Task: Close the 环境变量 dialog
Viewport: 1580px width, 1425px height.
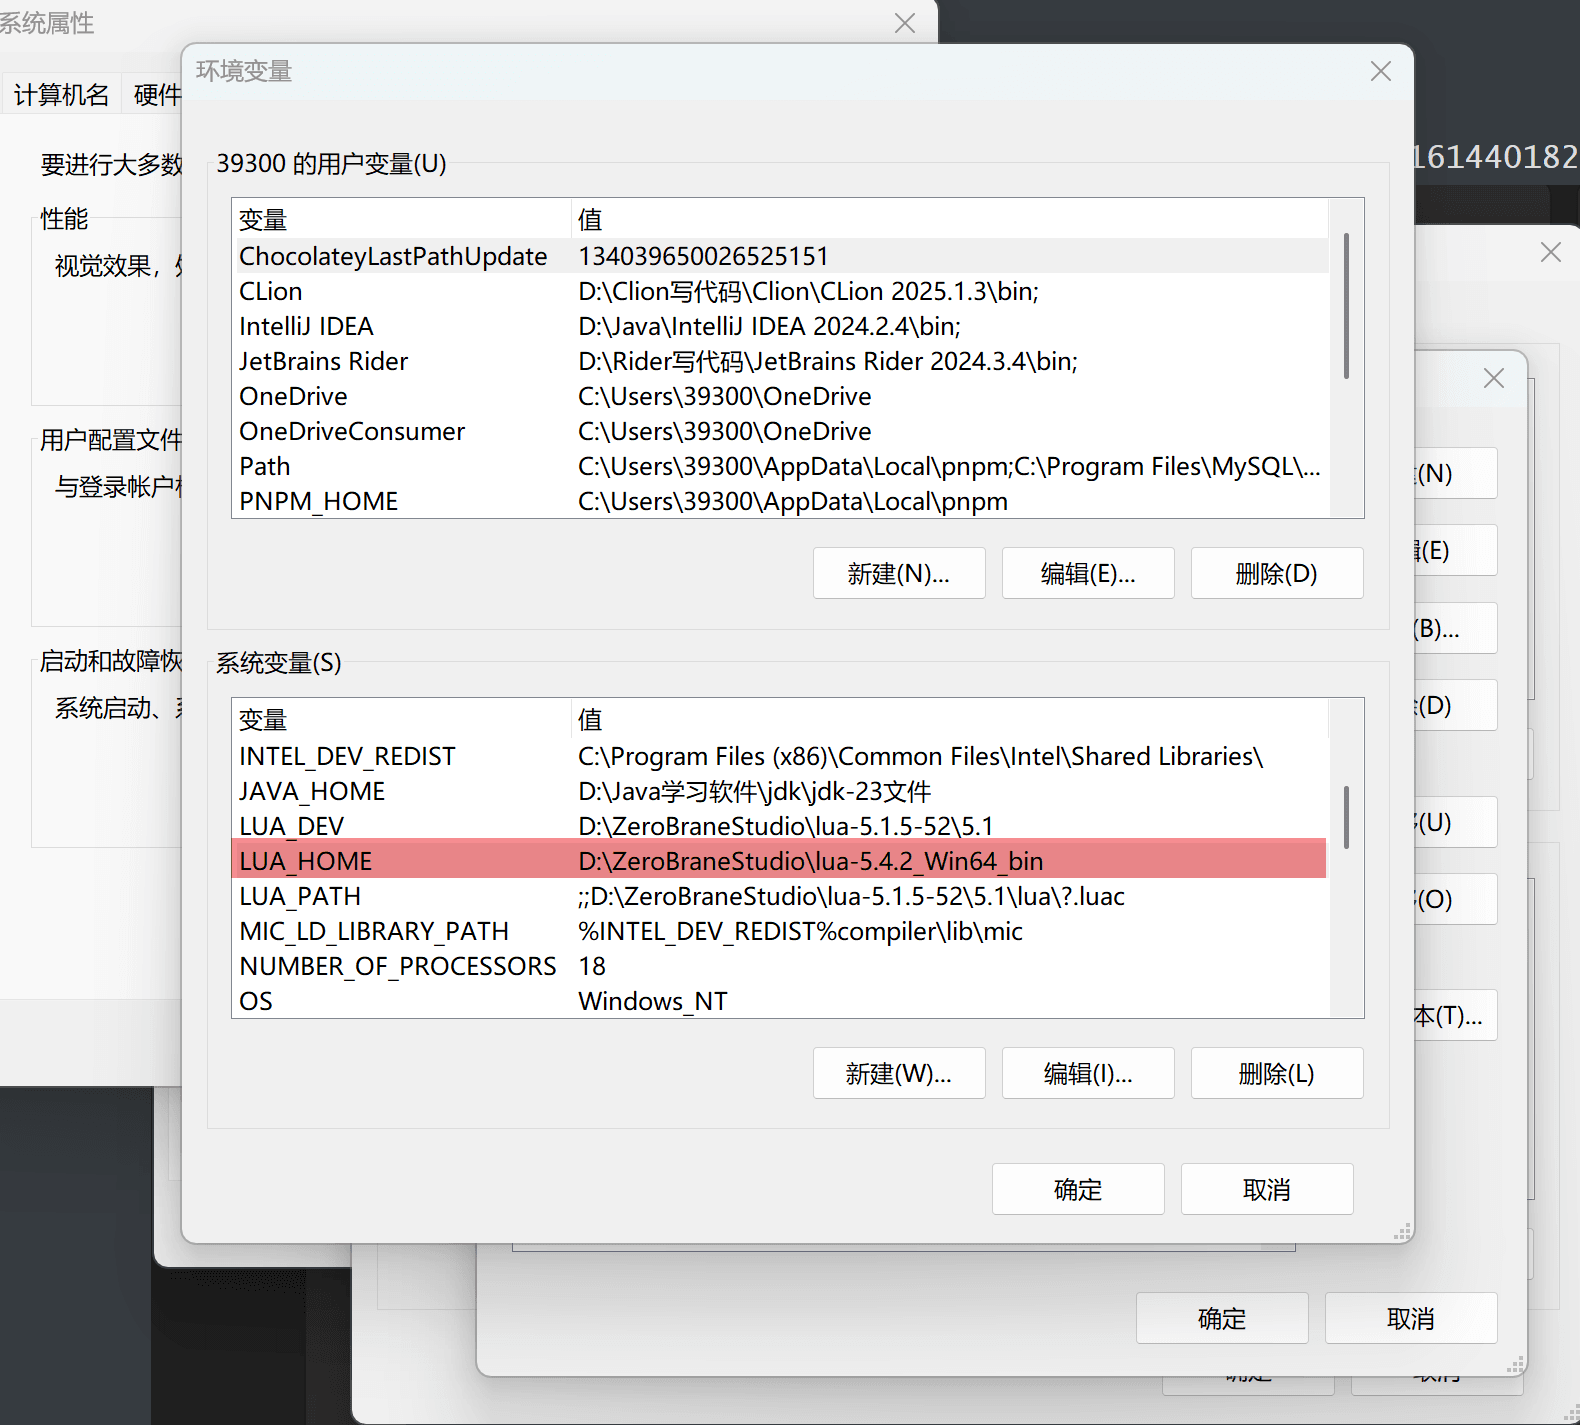Action: tap(1380, 72)
